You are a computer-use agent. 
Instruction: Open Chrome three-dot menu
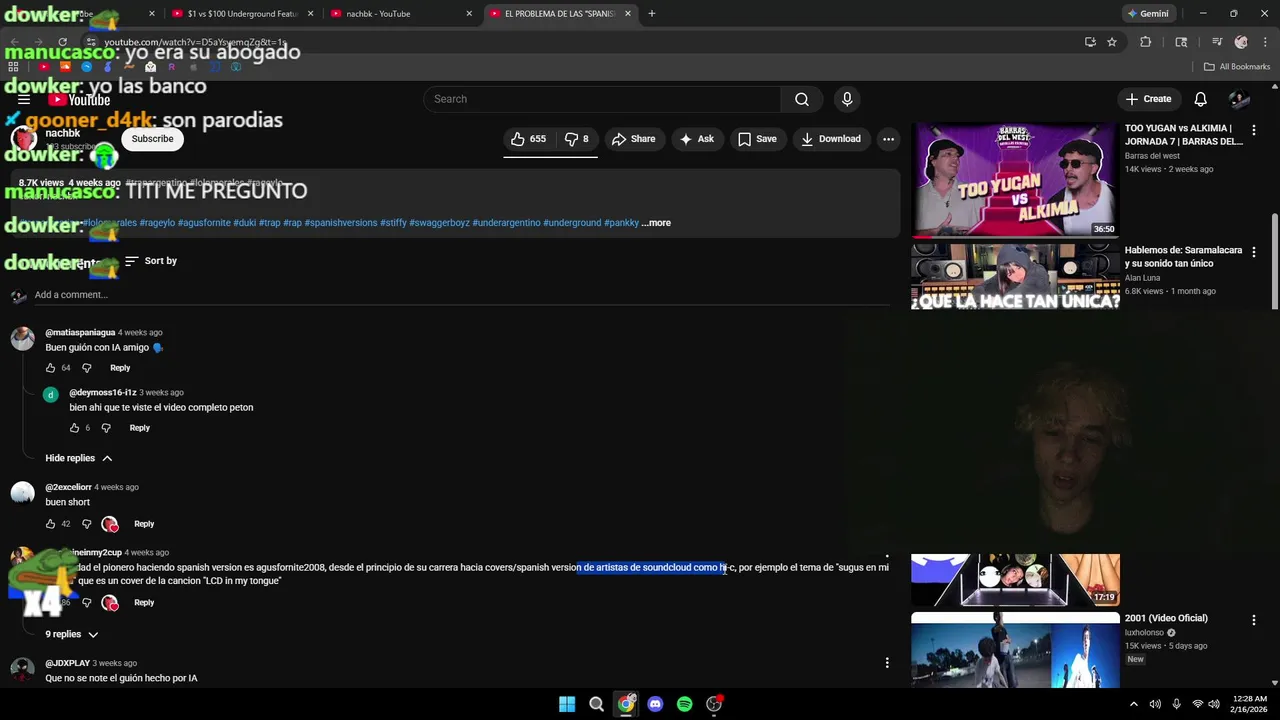tap(1265, 42)
